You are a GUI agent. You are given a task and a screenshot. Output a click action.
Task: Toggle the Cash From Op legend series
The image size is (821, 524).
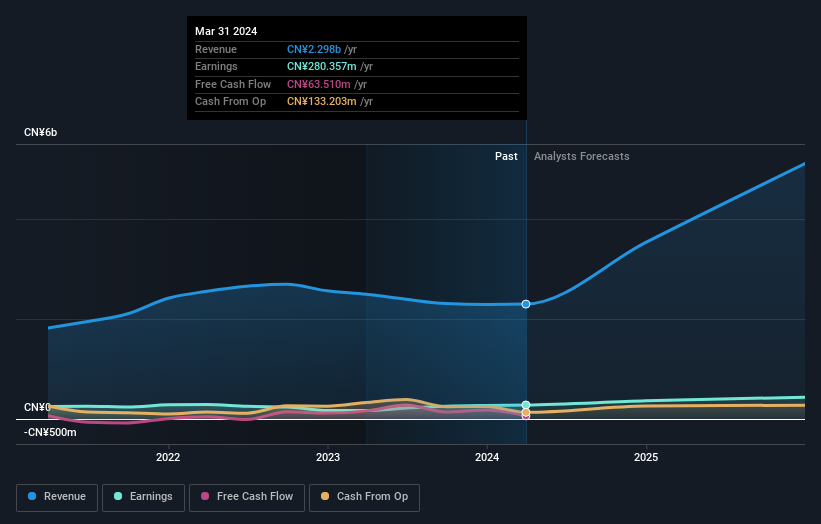click(x=364, y=497)
